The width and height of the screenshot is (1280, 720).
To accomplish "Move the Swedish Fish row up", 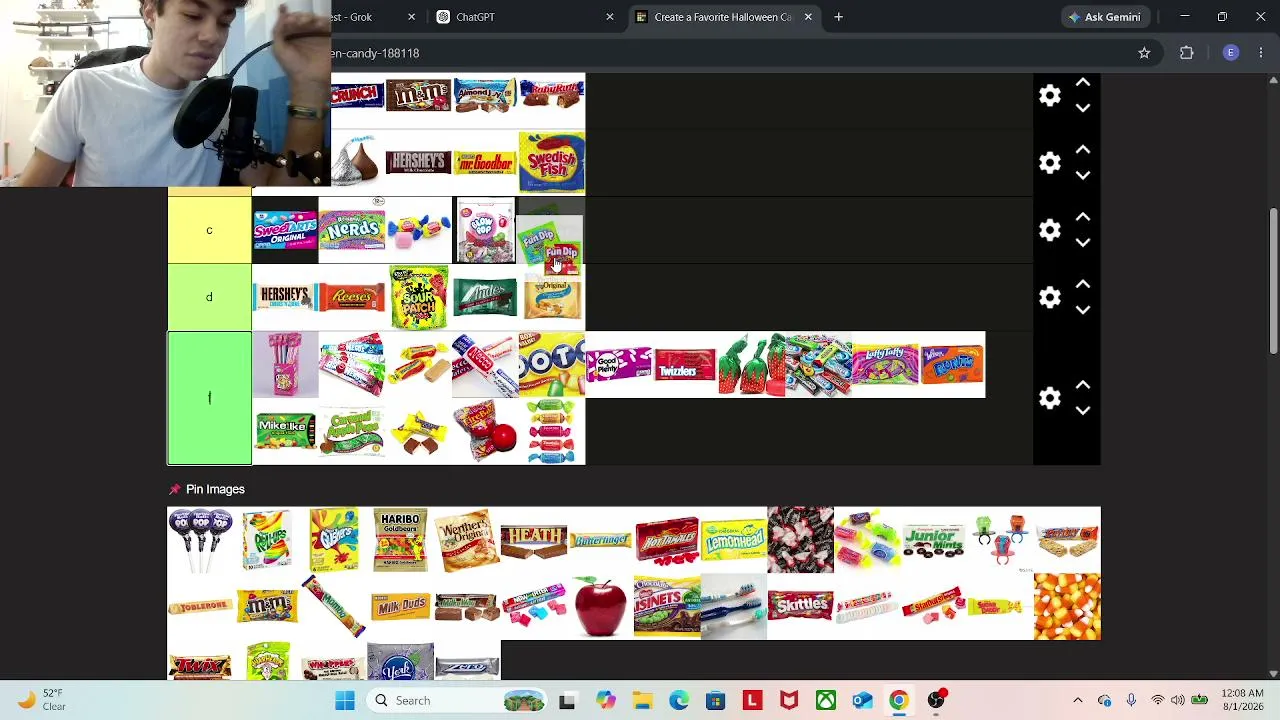I will coord(1083,149).
